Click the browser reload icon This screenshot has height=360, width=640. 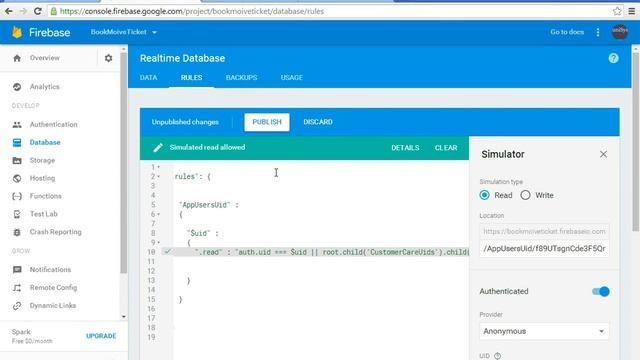(38, 11)
